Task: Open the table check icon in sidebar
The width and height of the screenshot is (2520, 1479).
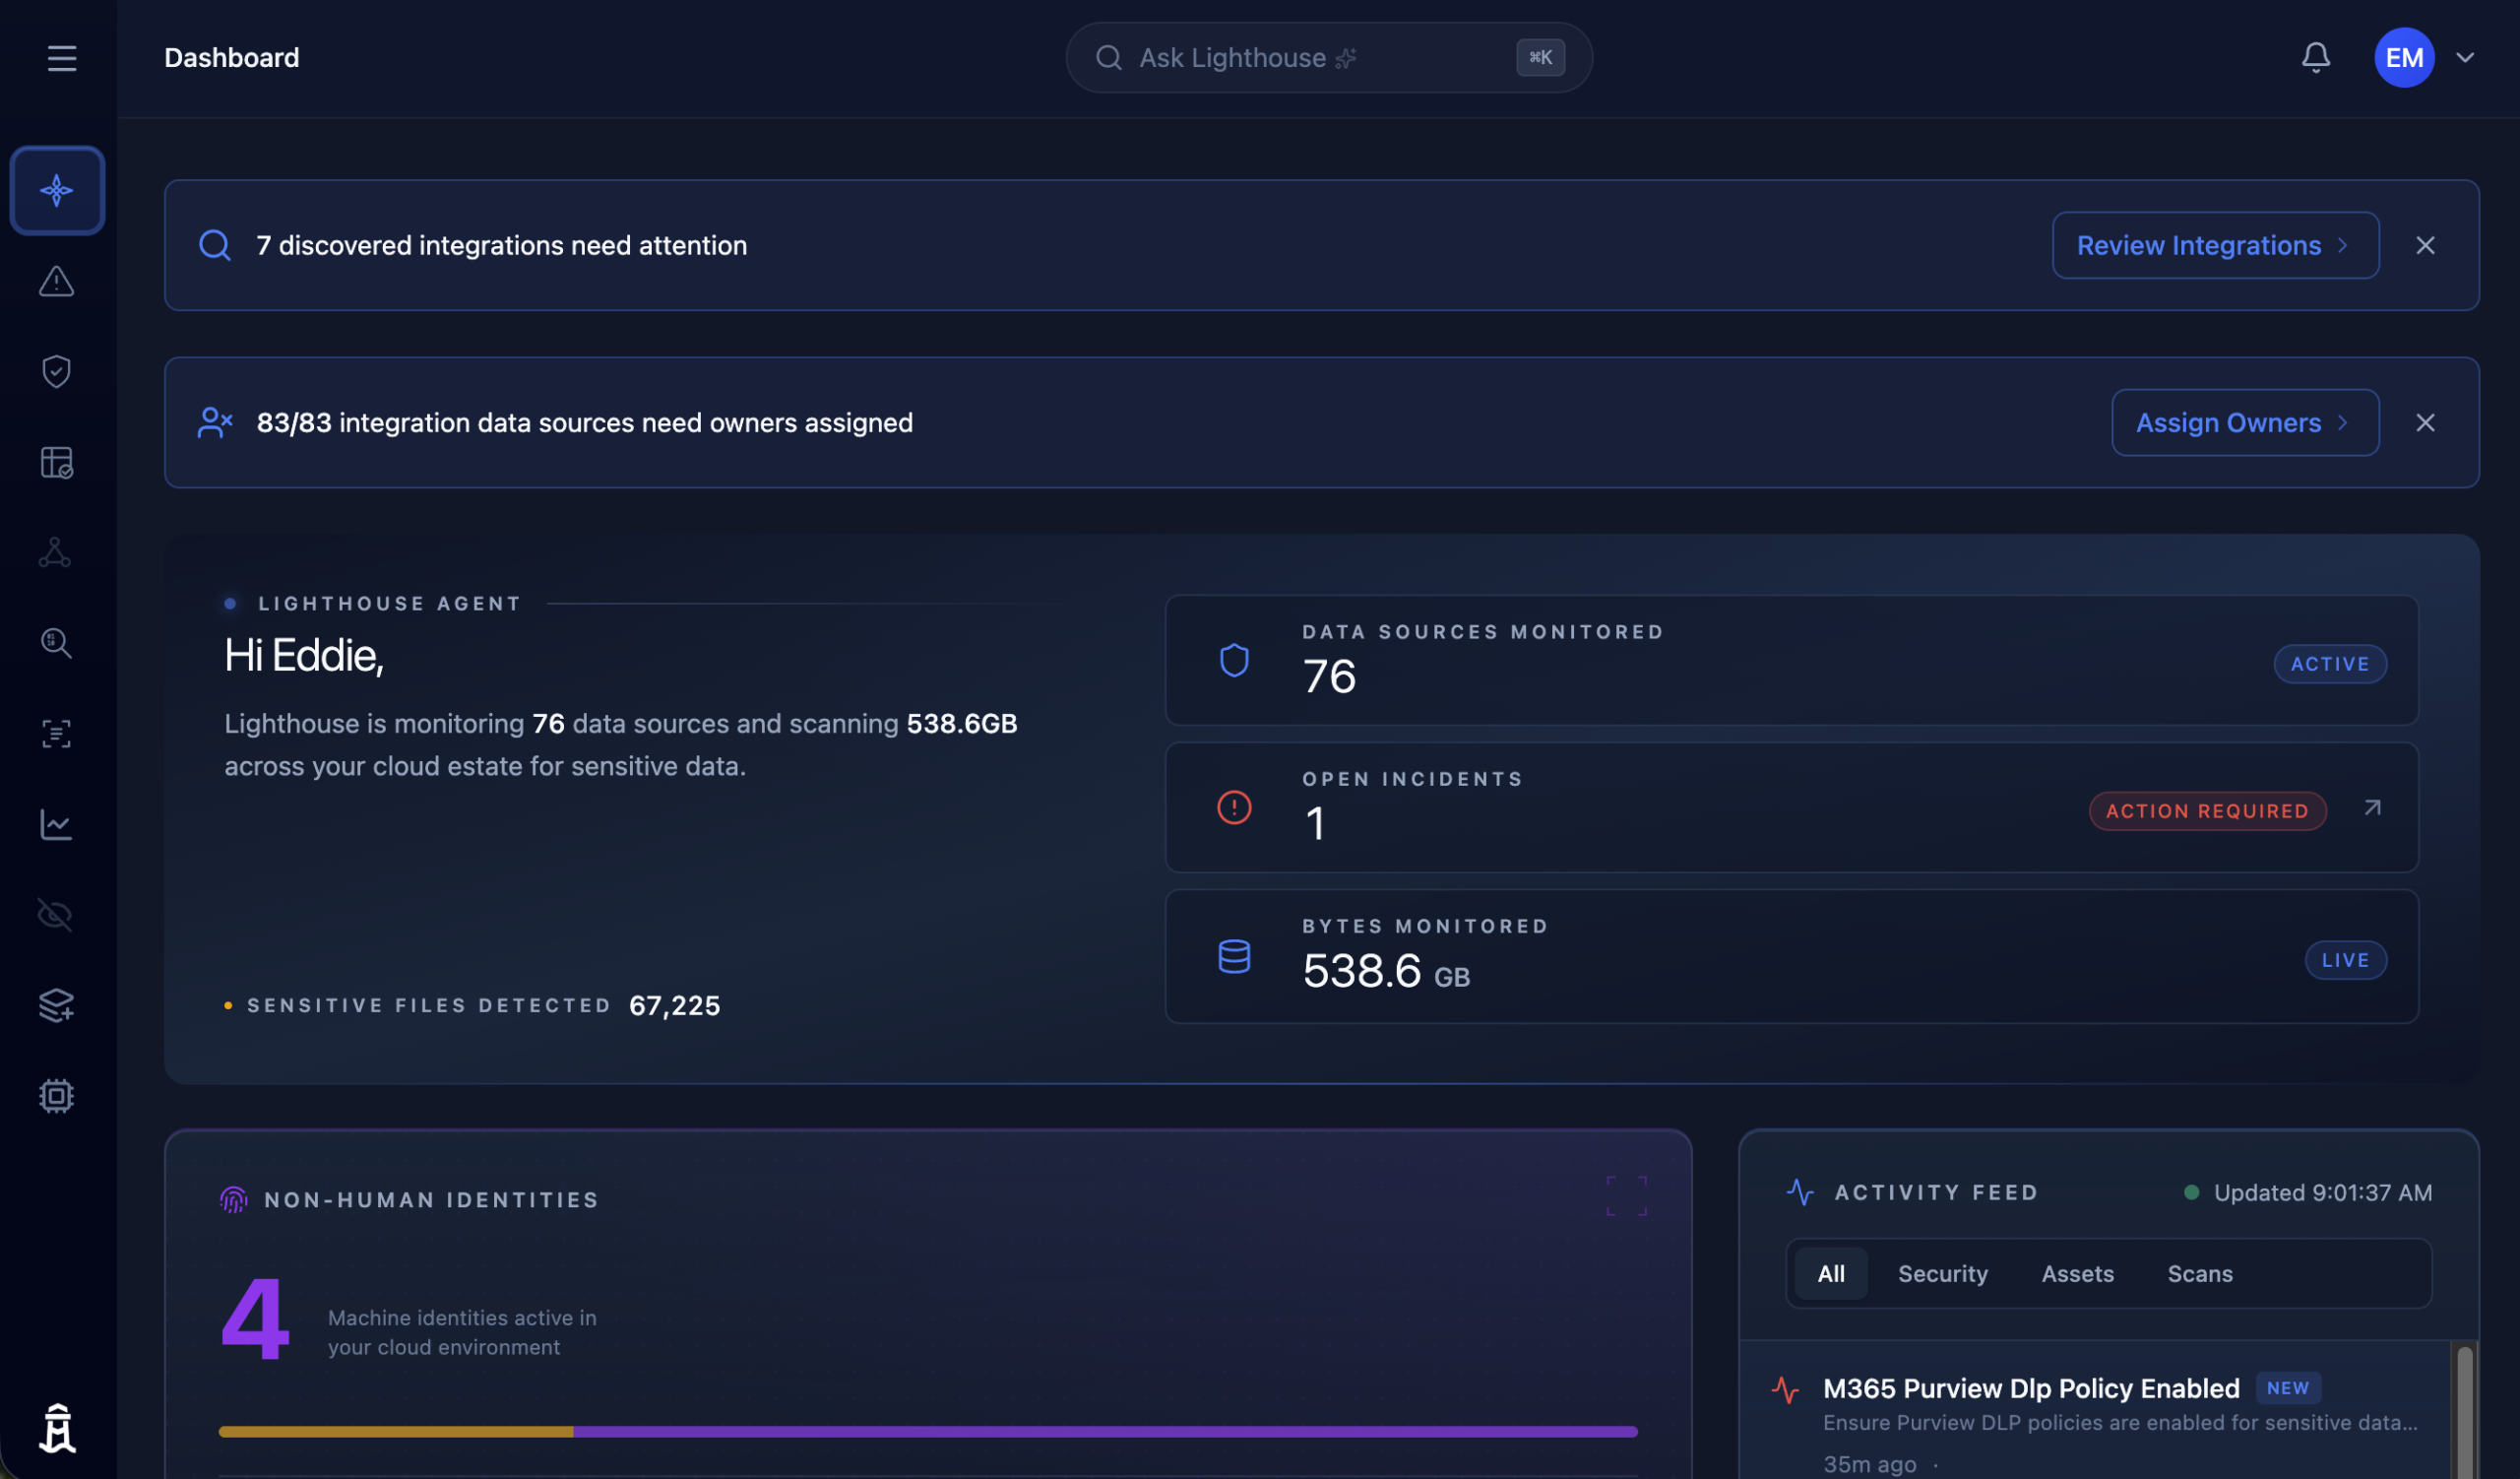Action: [x=56, y=462]
